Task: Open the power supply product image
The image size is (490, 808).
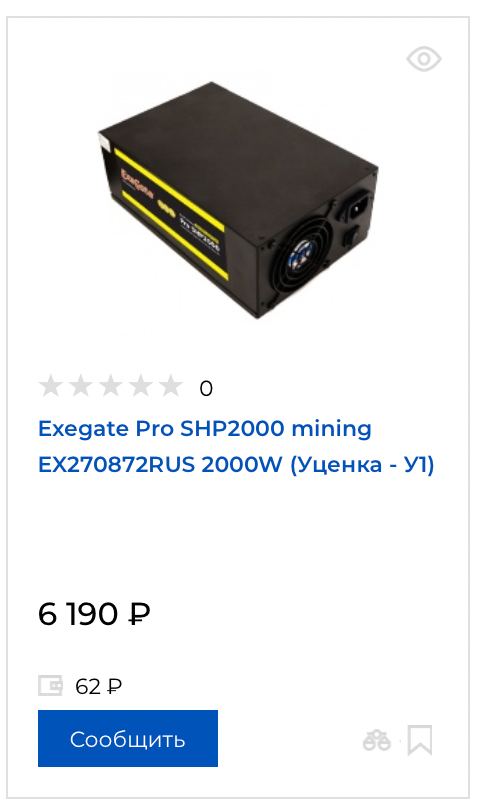Action: 239,199
